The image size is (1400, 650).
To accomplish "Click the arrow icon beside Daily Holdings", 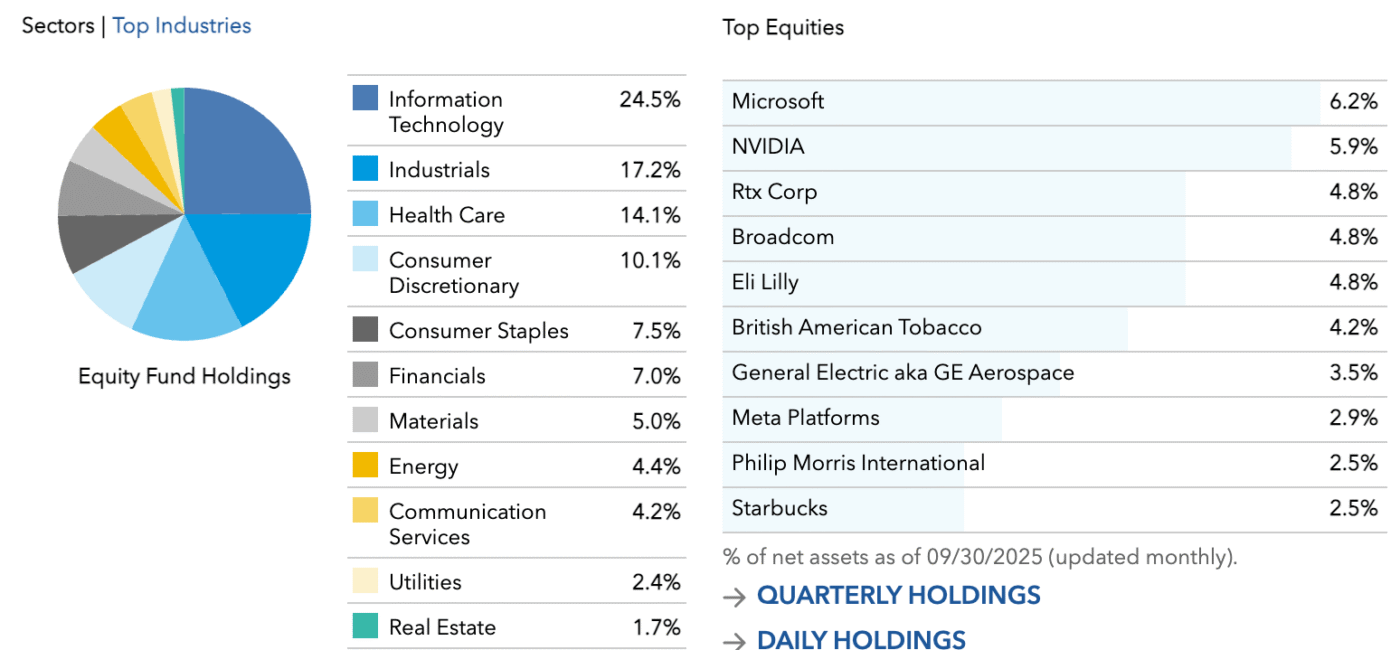I will pyautogui.click(x=735, y=642).
